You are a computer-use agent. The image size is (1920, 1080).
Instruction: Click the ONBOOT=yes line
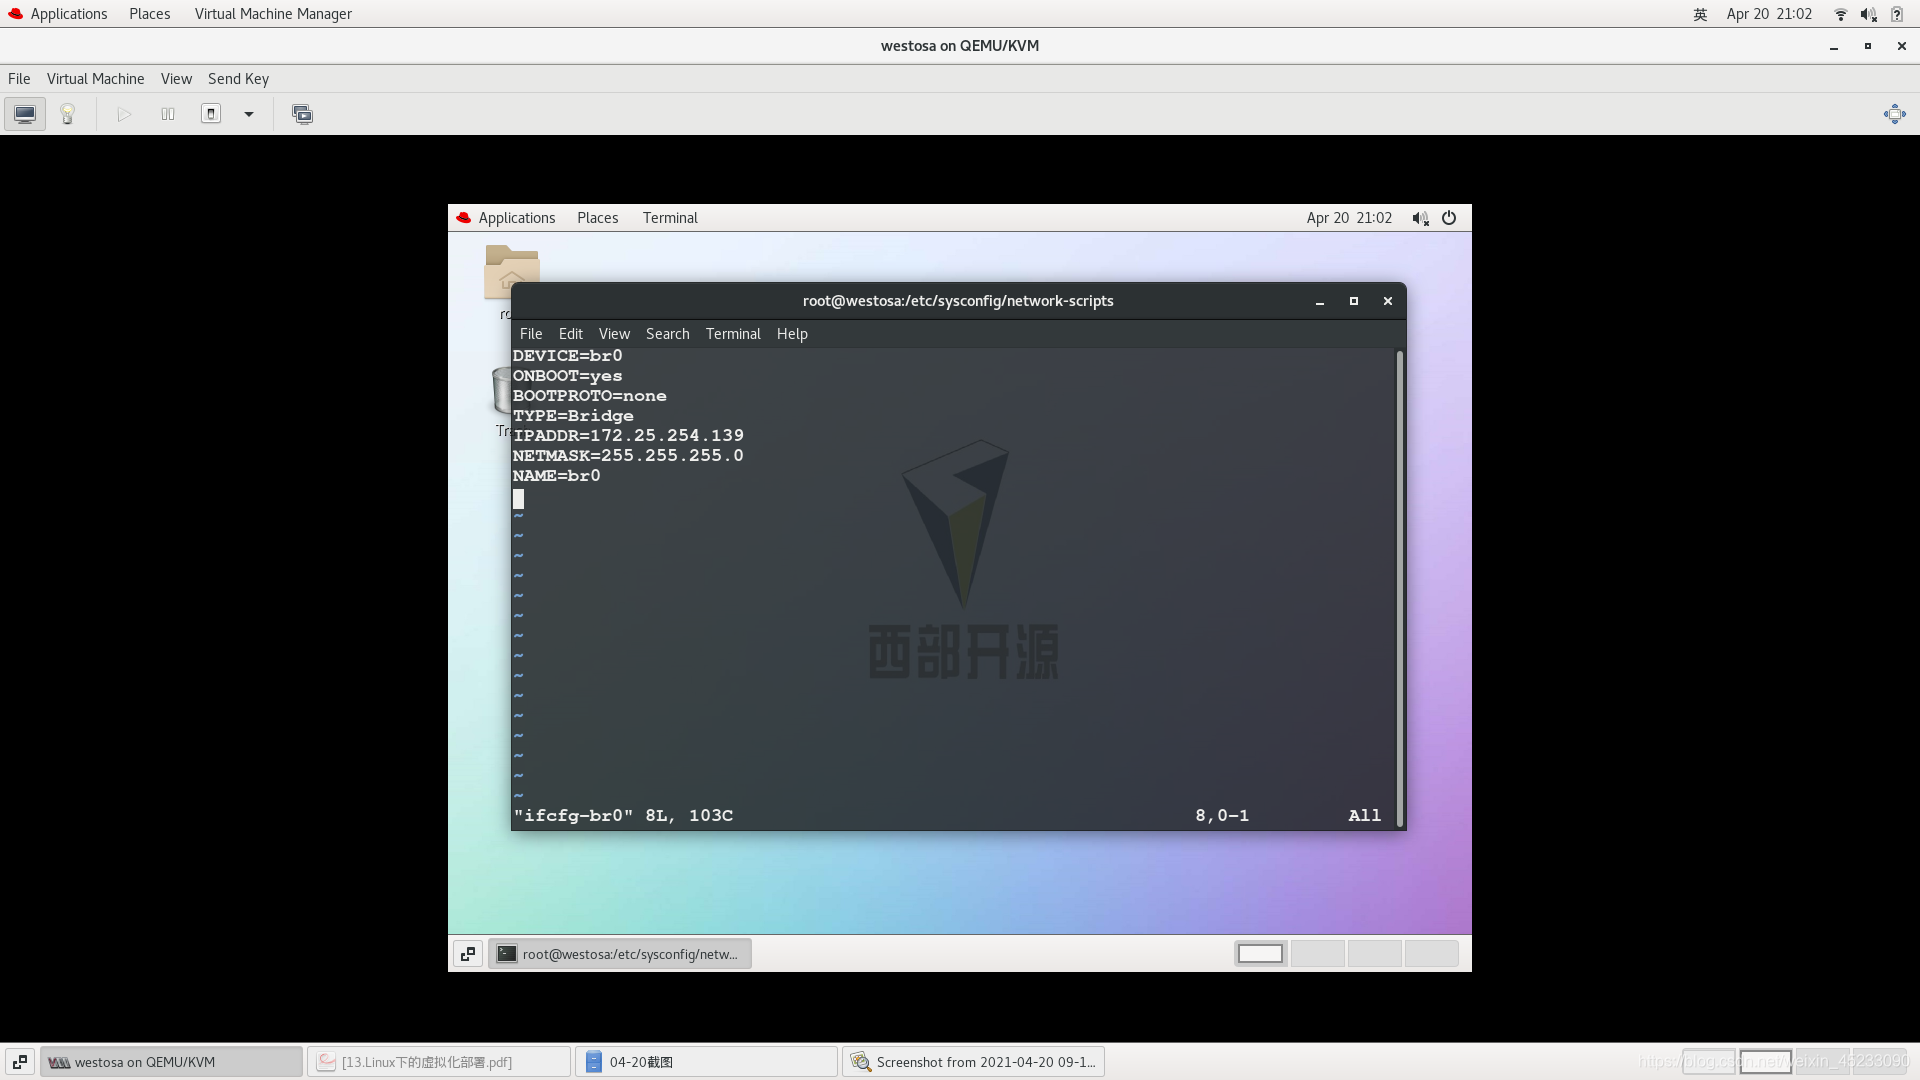point(568,376)
